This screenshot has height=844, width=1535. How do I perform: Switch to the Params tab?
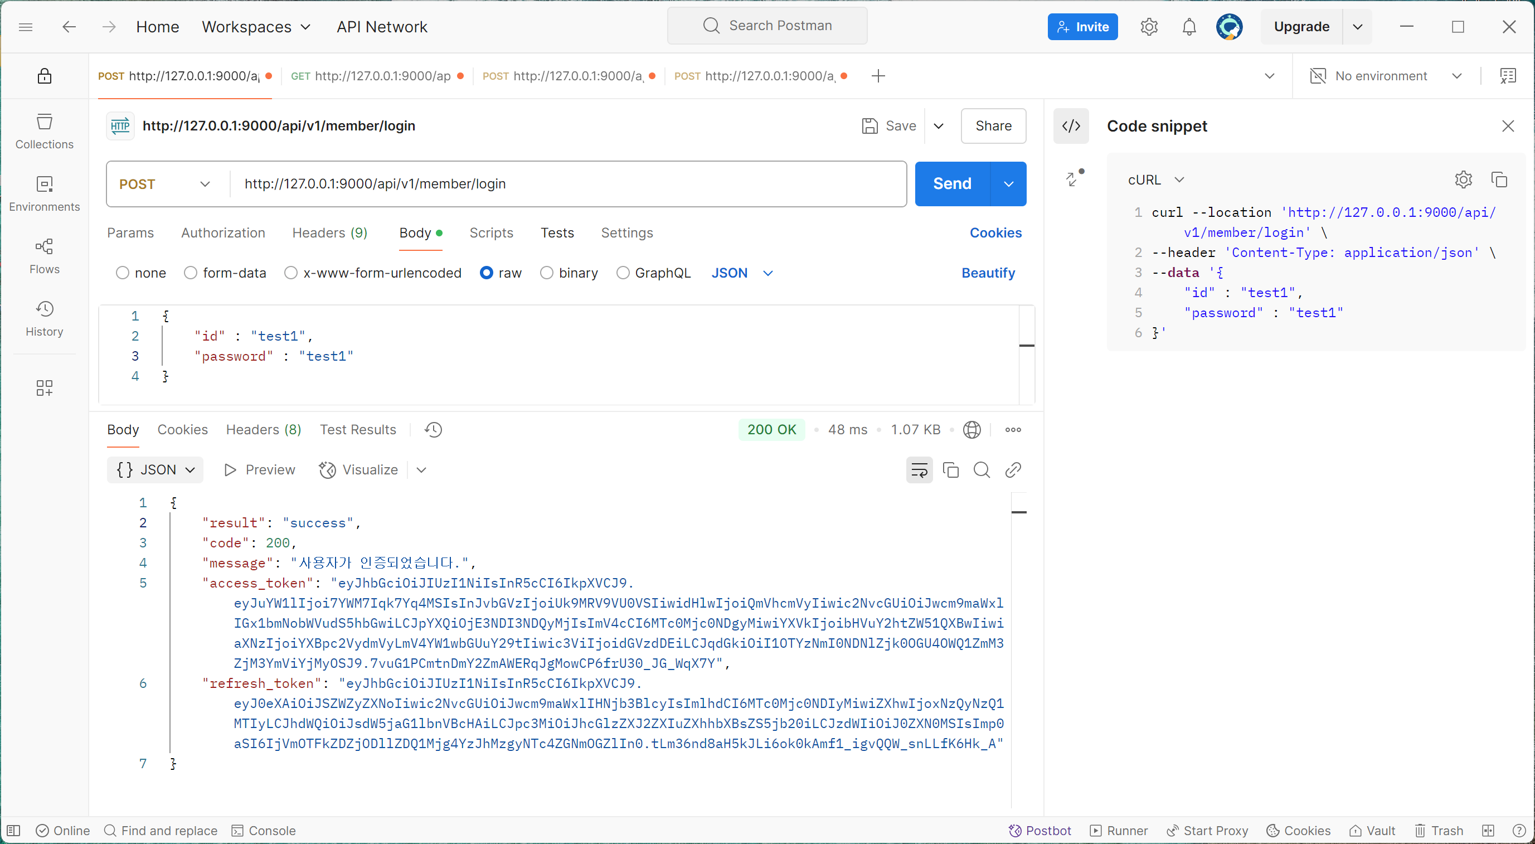pos(130,233)
